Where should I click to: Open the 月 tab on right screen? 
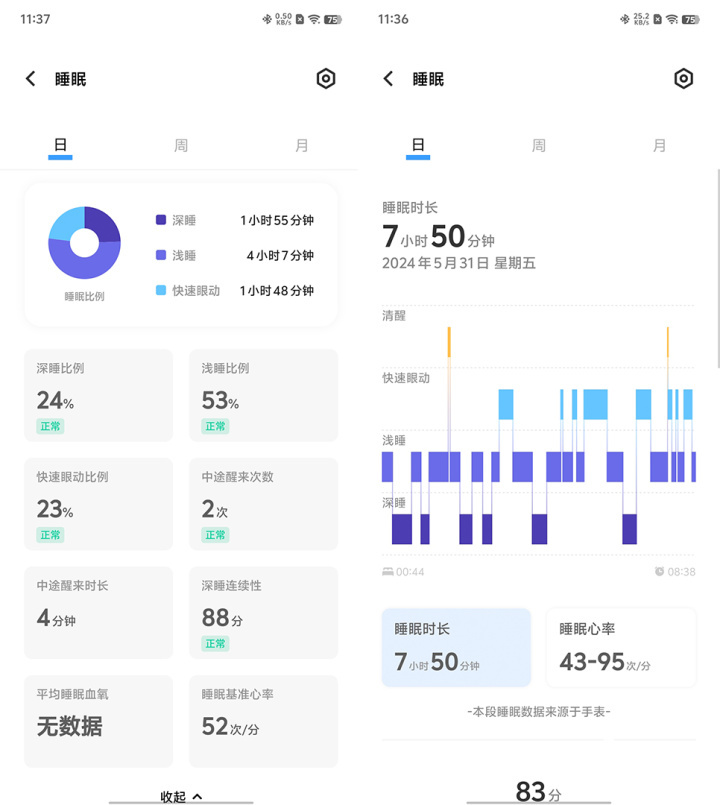coord(659,145)
